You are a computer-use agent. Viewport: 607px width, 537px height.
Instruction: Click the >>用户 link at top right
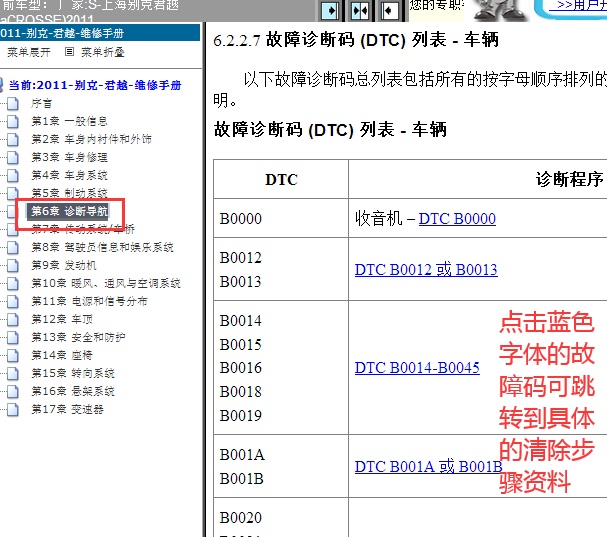pyautogui.click(x=579, y=5)
